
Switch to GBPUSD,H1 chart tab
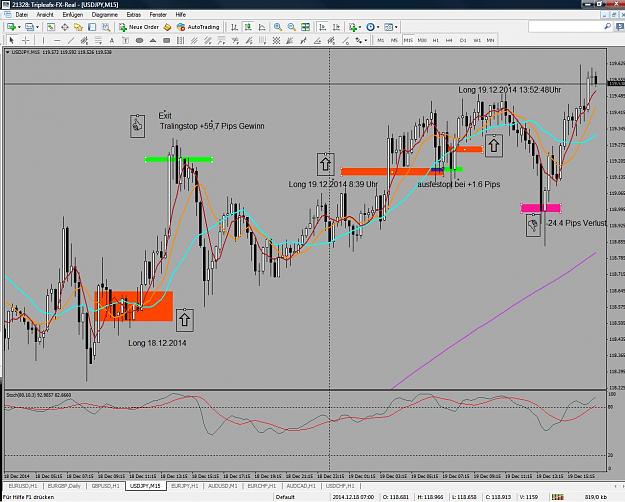[x=105, y=486]
